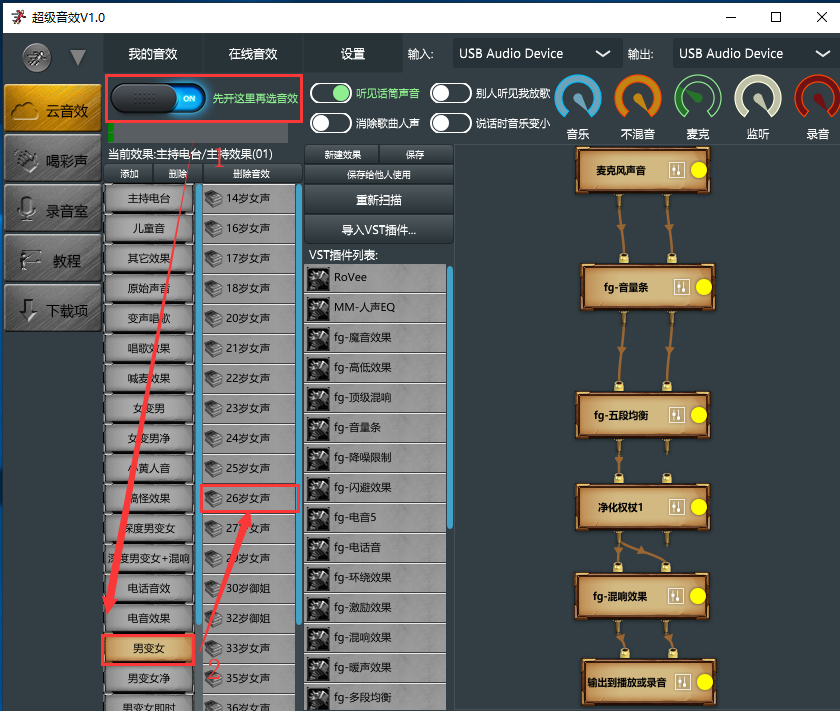This screenshot has width=840, height=711.
Task: Open the 设置 tab
Action: pos(352,54)
